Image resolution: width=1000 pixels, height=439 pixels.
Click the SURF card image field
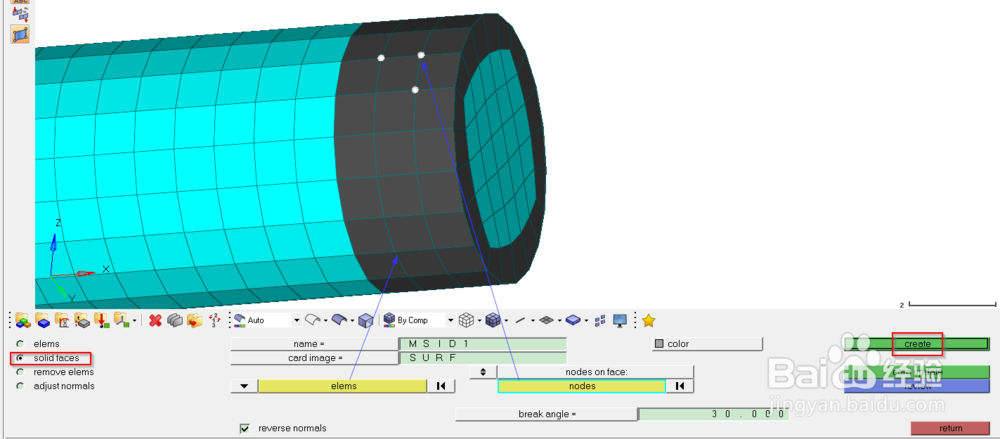[x=483, y=358]
